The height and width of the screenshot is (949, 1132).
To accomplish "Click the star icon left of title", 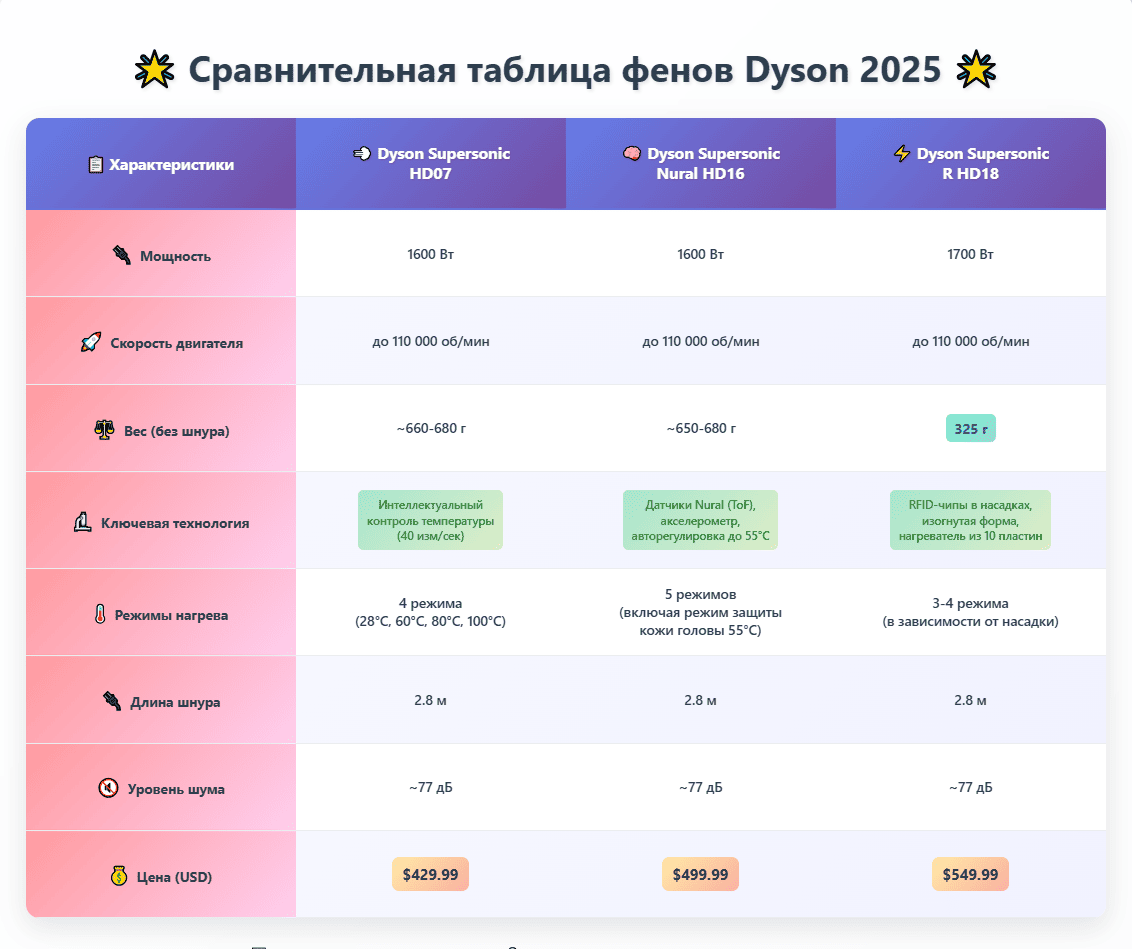I will pyautogui.click(x=154, y=70).
